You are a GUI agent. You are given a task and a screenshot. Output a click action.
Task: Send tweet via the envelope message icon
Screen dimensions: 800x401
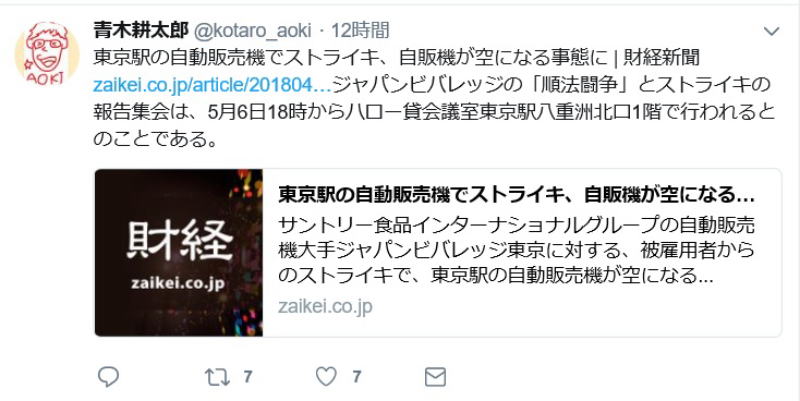pyautogui.click(x=435, y=377)
